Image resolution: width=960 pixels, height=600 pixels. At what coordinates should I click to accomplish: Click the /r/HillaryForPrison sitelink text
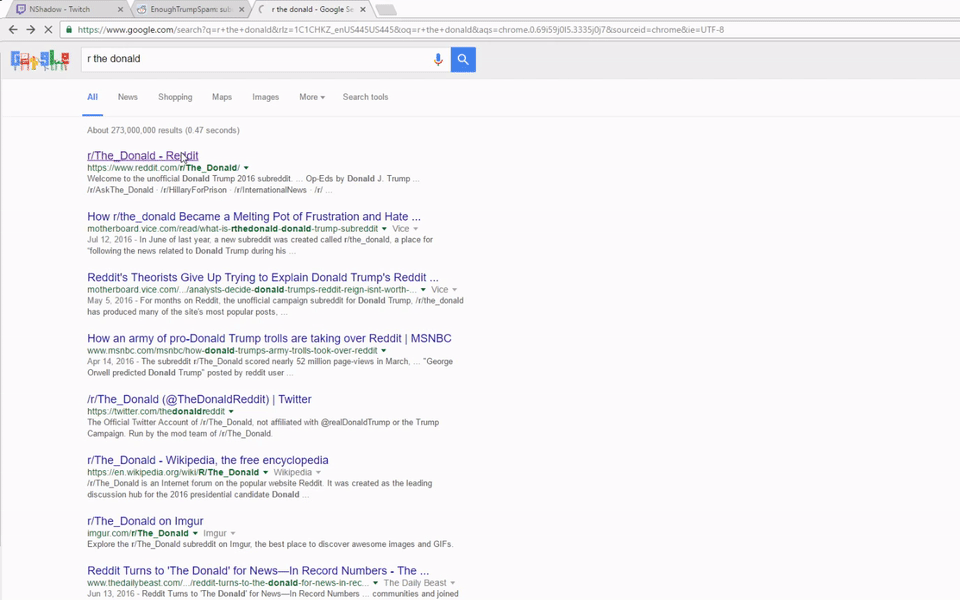tap(193, 190)
